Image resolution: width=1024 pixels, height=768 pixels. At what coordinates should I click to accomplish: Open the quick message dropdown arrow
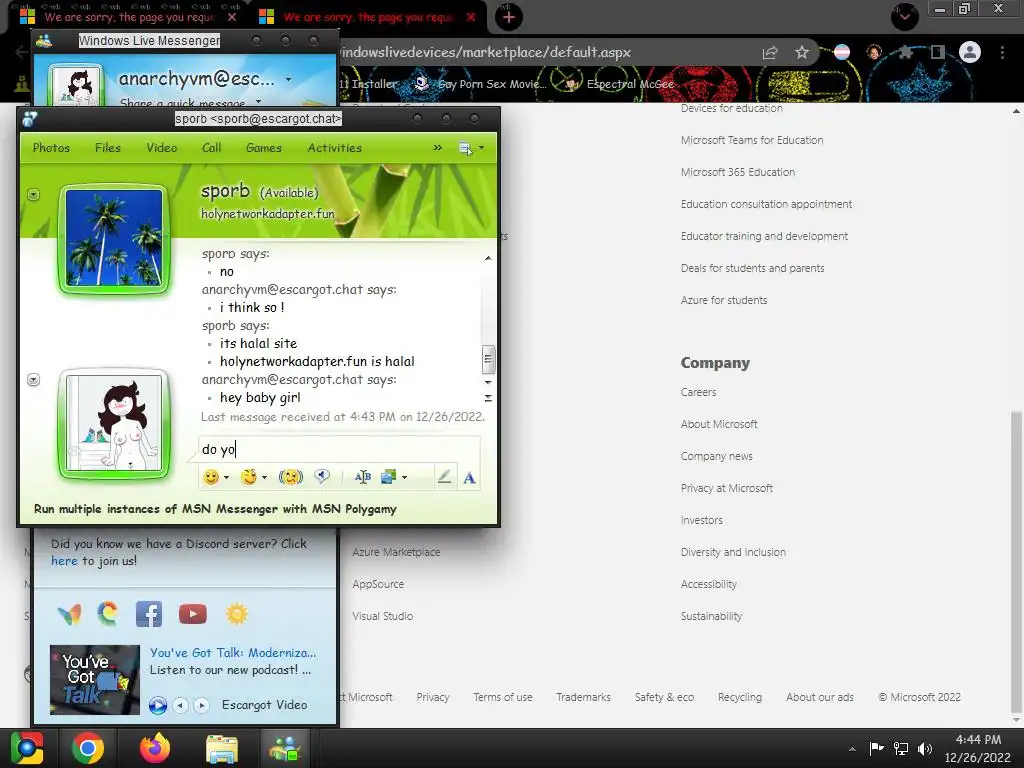pyautogui.click(x=259, y=102)
